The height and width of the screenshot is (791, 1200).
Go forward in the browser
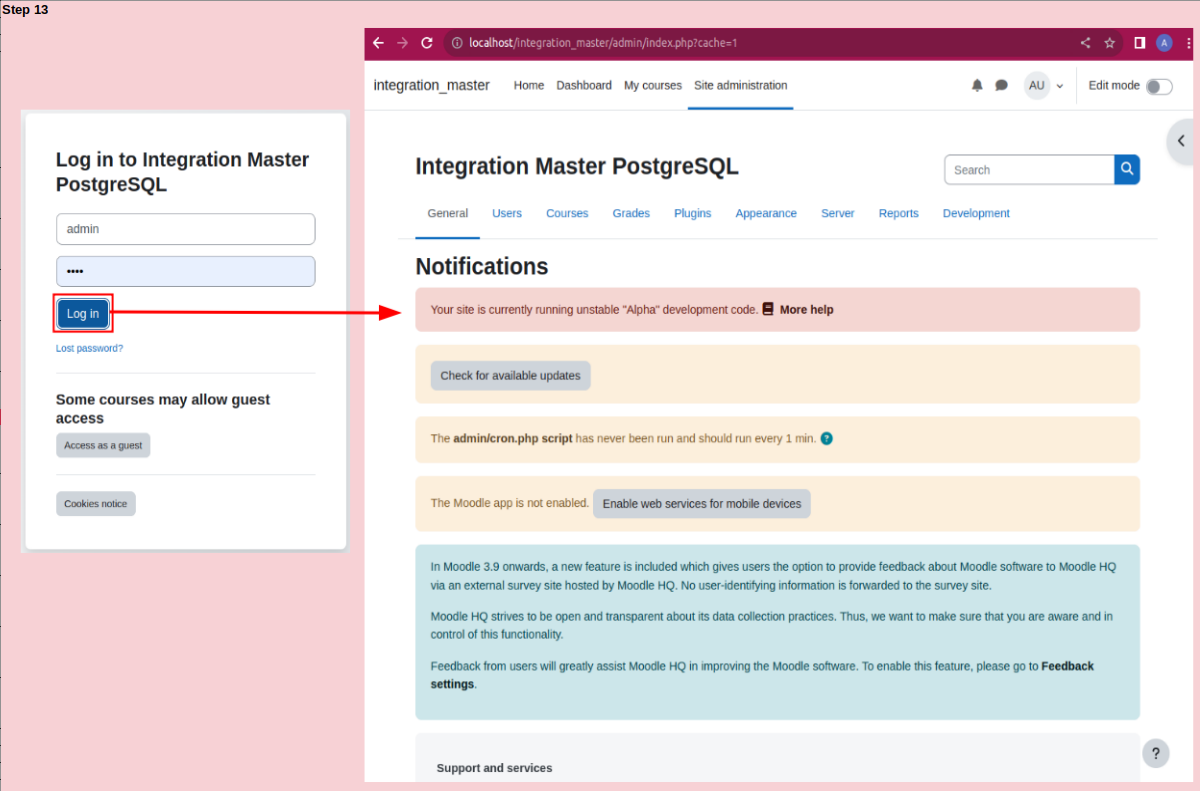point(402,43)
